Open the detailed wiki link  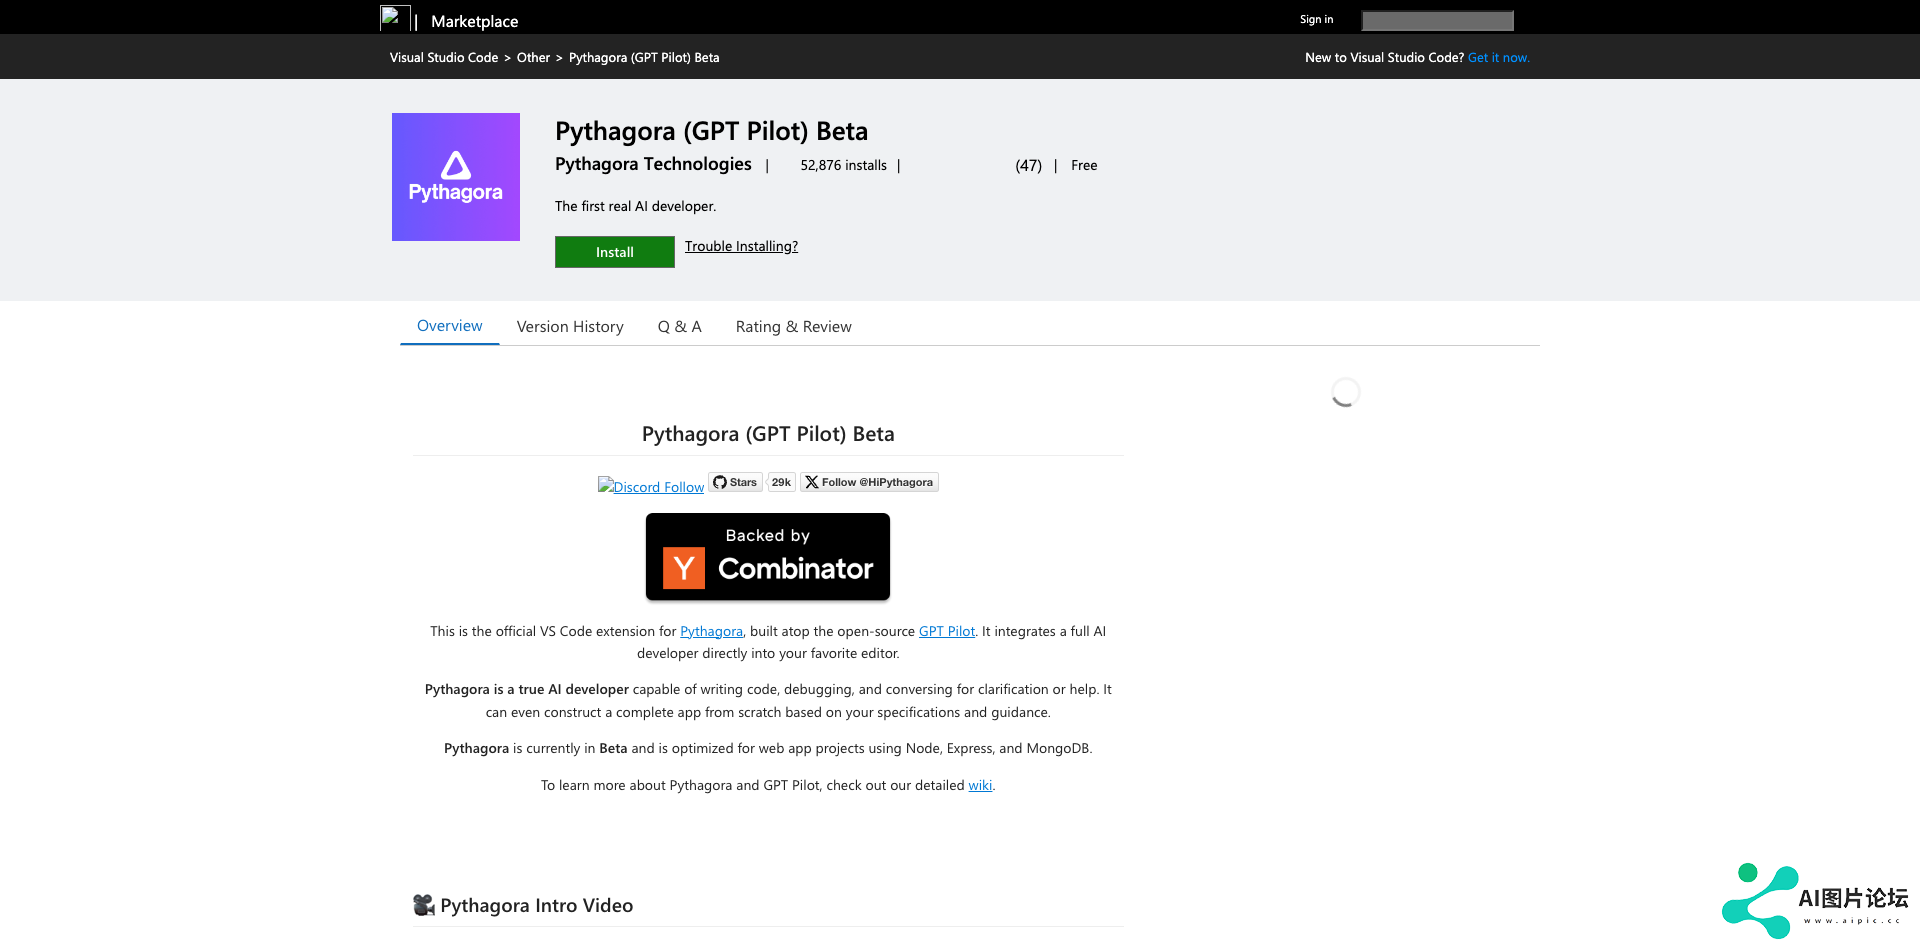coord(980,786)
